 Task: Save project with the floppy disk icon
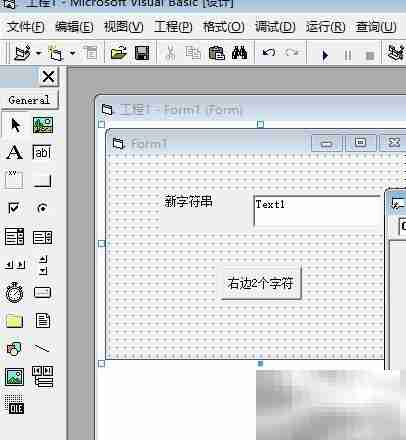click(x=142, y=53)
